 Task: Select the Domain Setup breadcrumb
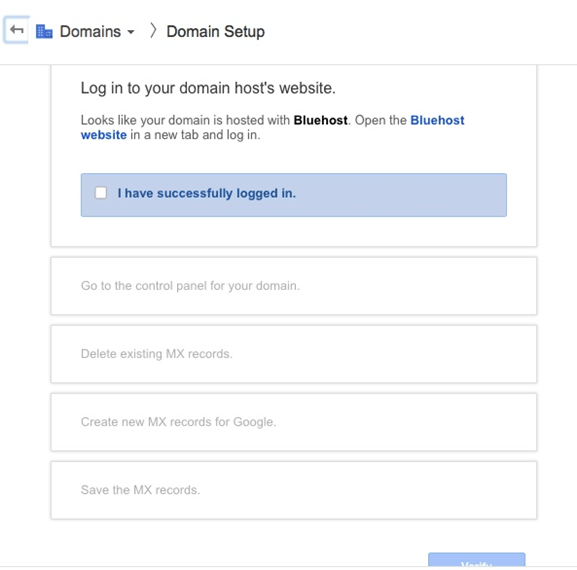click(x=215, y=32)
